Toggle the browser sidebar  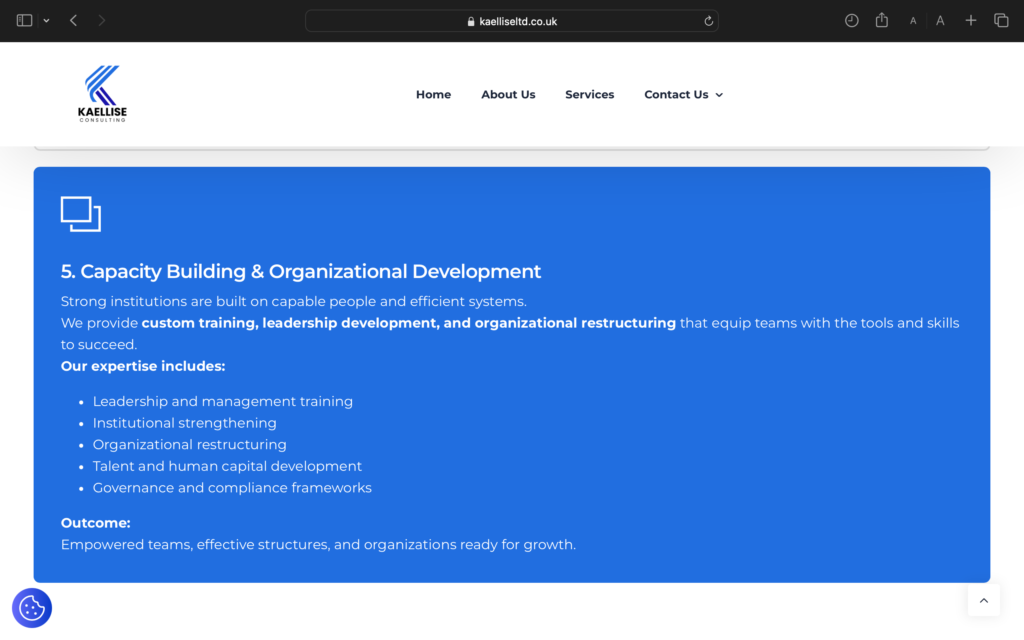point(23,19)
